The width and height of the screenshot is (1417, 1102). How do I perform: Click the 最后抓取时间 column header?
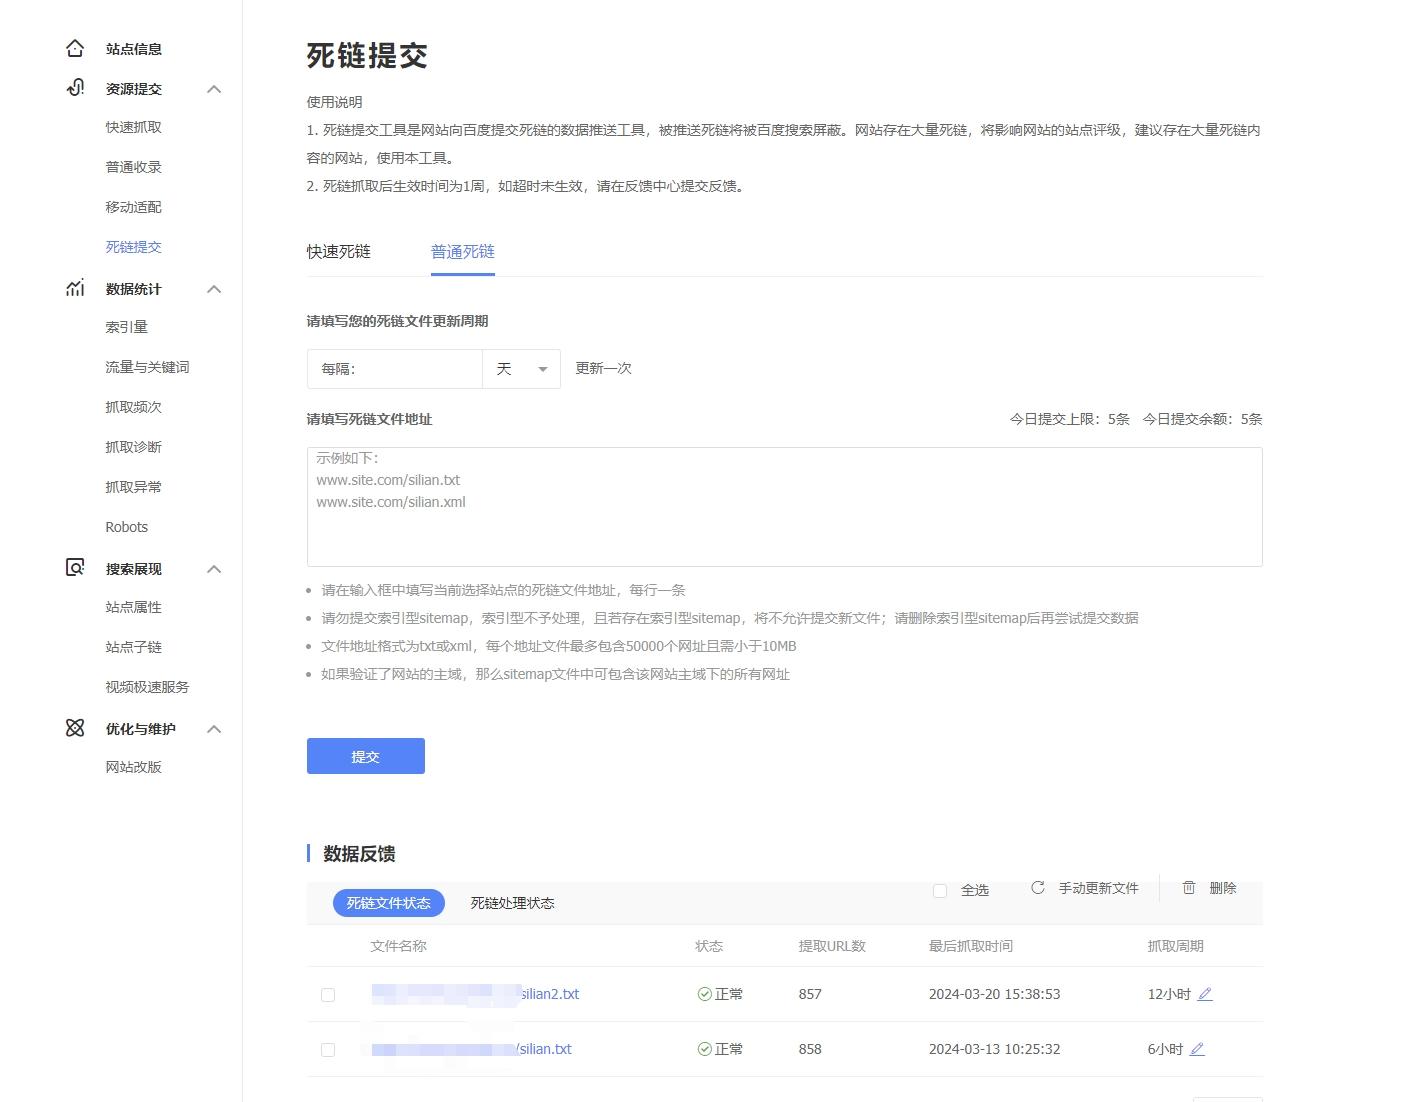pyautogui.click(x=970, y=946)
